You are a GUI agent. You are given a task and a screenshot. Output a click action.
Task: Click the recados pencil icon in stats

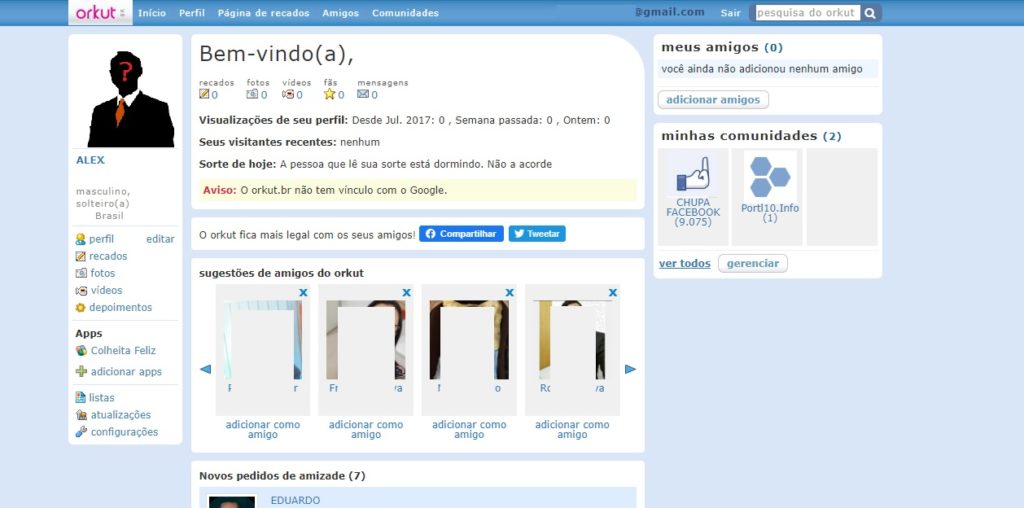(205, 95)
